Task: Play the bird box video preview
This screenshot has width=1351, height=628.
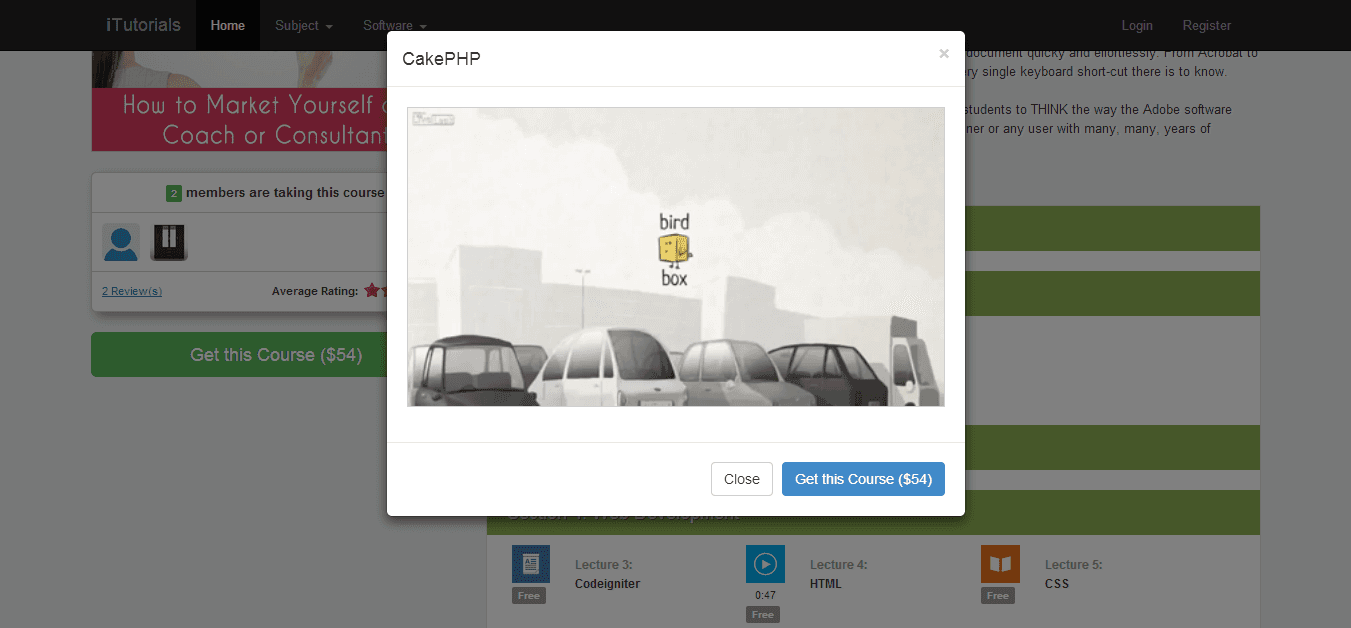Action: click(x=676, y=257)
